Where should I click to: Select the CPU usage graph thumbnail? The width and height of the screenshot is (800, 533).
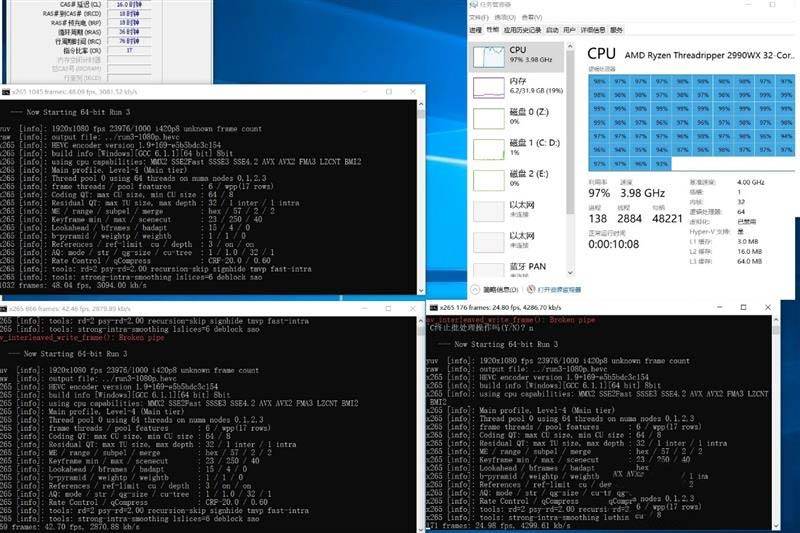pyautogui.click(x=497, y=56)
